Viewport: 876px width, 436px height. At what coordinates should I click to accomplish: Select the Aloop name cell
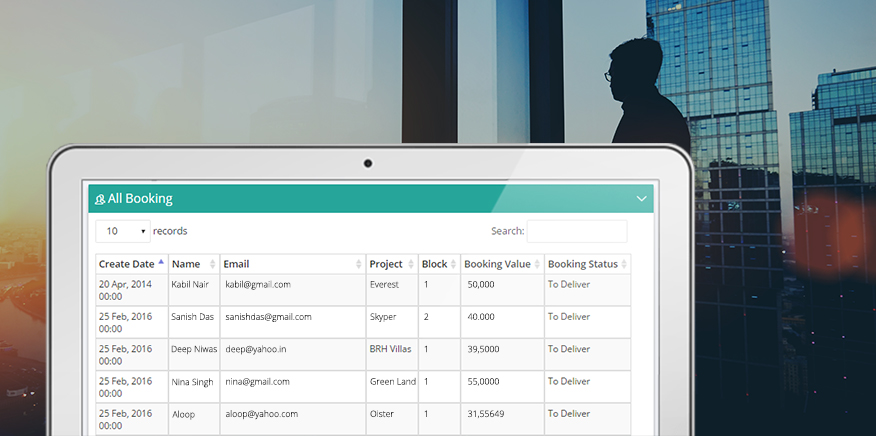point(194,419)
